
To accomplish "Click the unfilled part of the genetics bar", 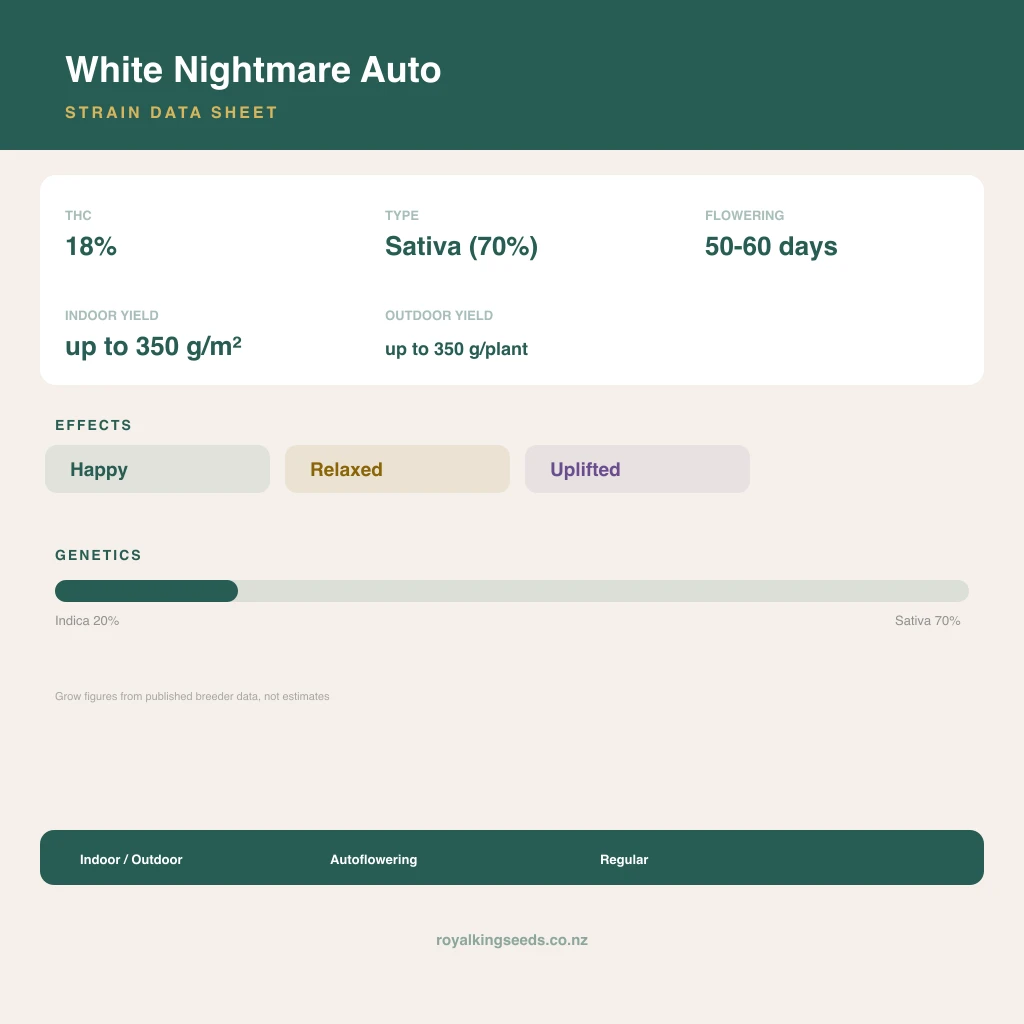I will (x=603, y=591).
